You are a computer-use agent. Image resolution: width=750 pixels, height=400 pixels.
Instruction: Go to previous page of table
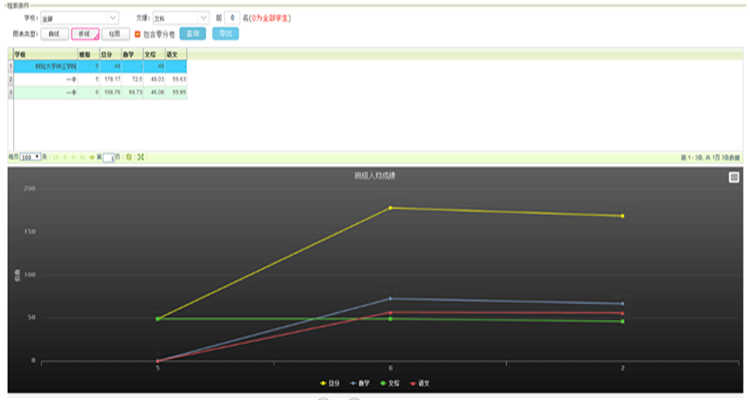coord(63,157)
